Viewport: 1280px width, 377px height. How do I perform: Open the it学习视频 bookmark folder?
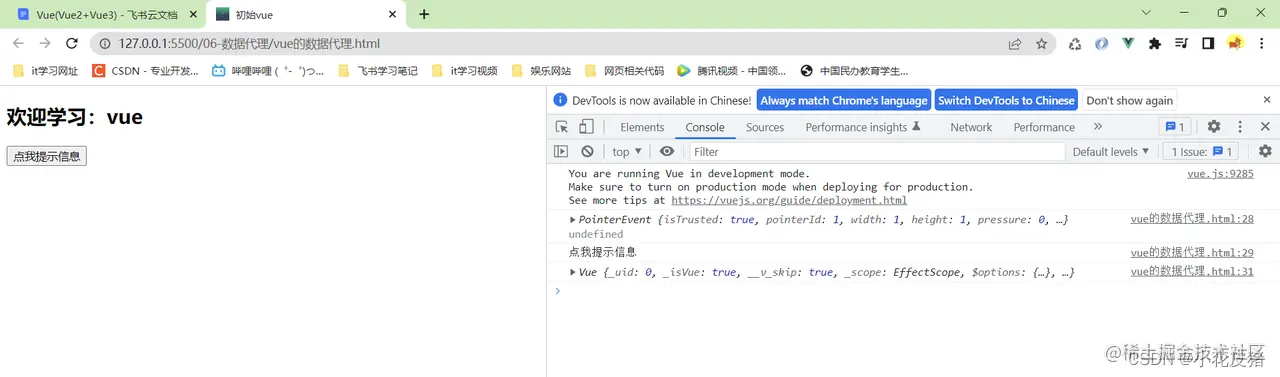point(464,71)
